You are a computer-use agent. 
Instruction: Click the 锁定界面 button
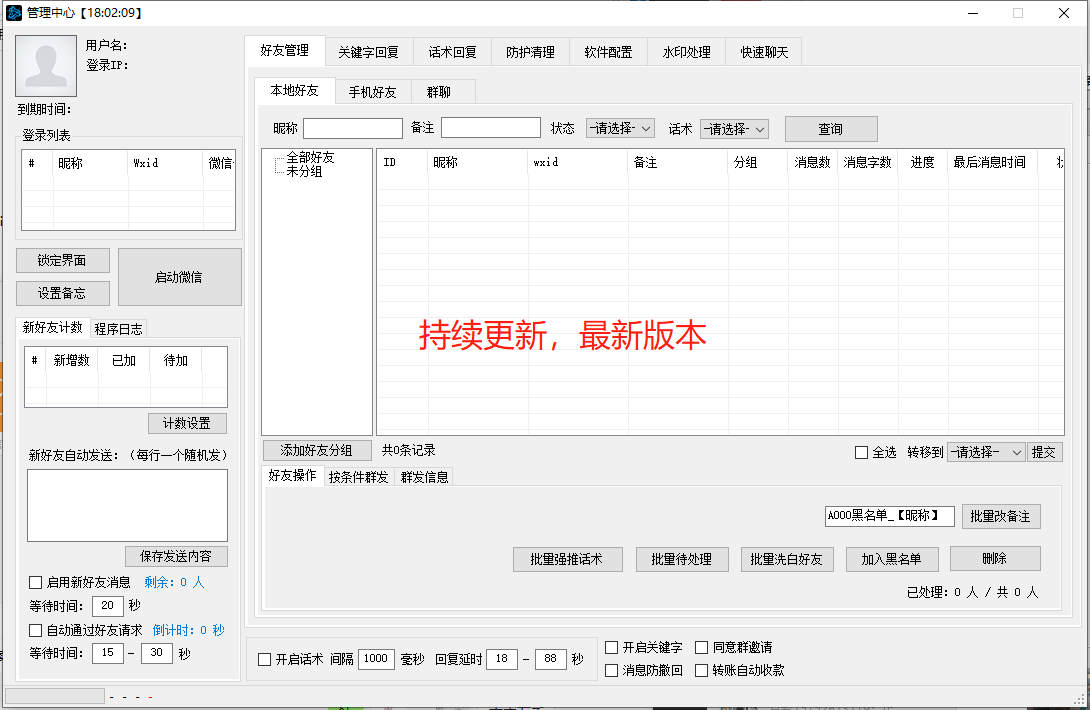[63, 260]
